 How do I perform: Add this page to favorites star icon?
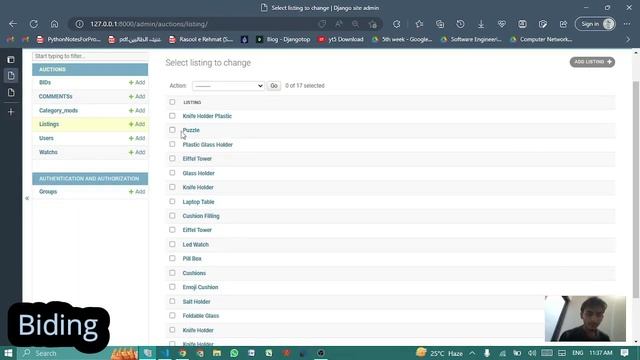(373, 24)
